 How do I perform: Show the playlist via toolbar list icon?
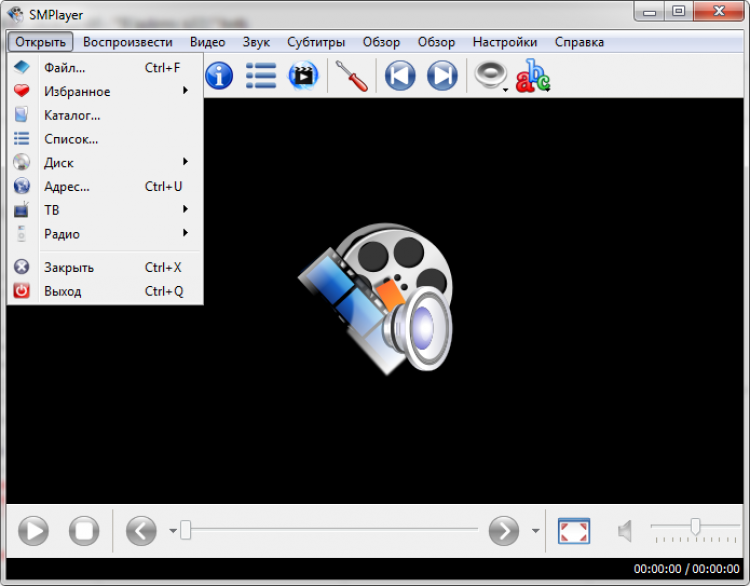tap(261, 76)
